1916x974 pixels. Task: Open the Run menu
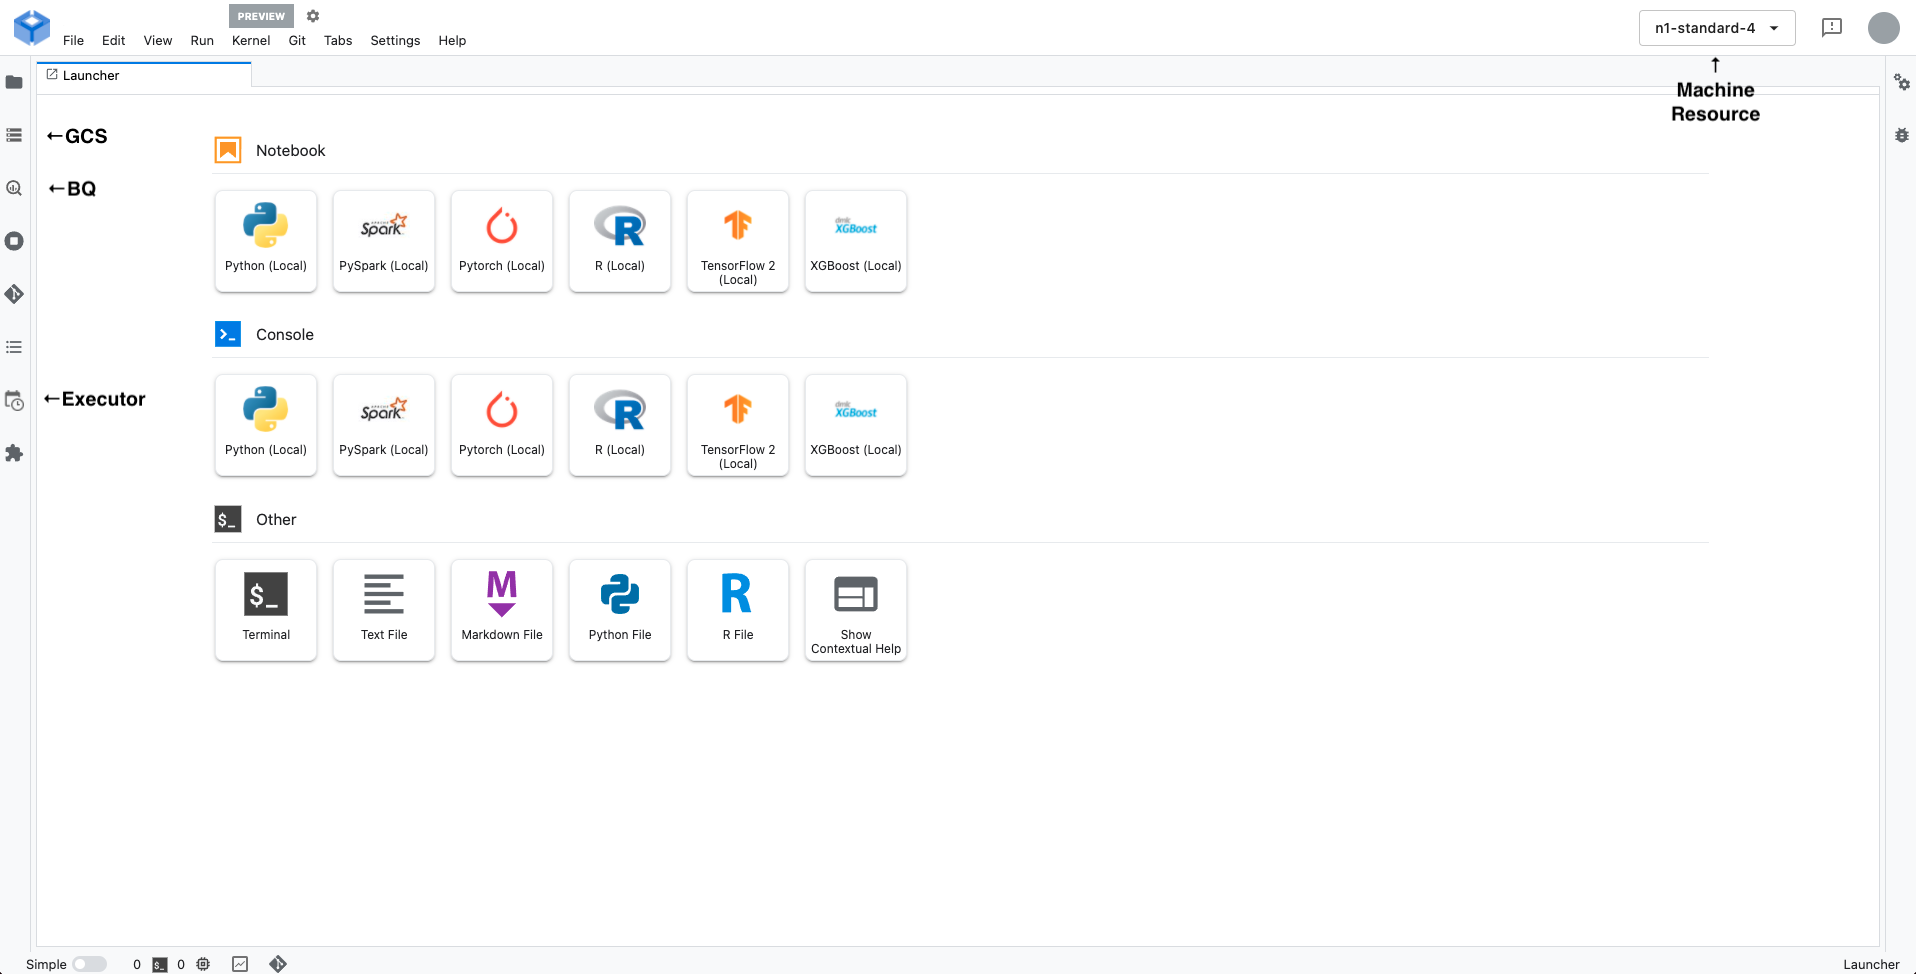point(202,41)
